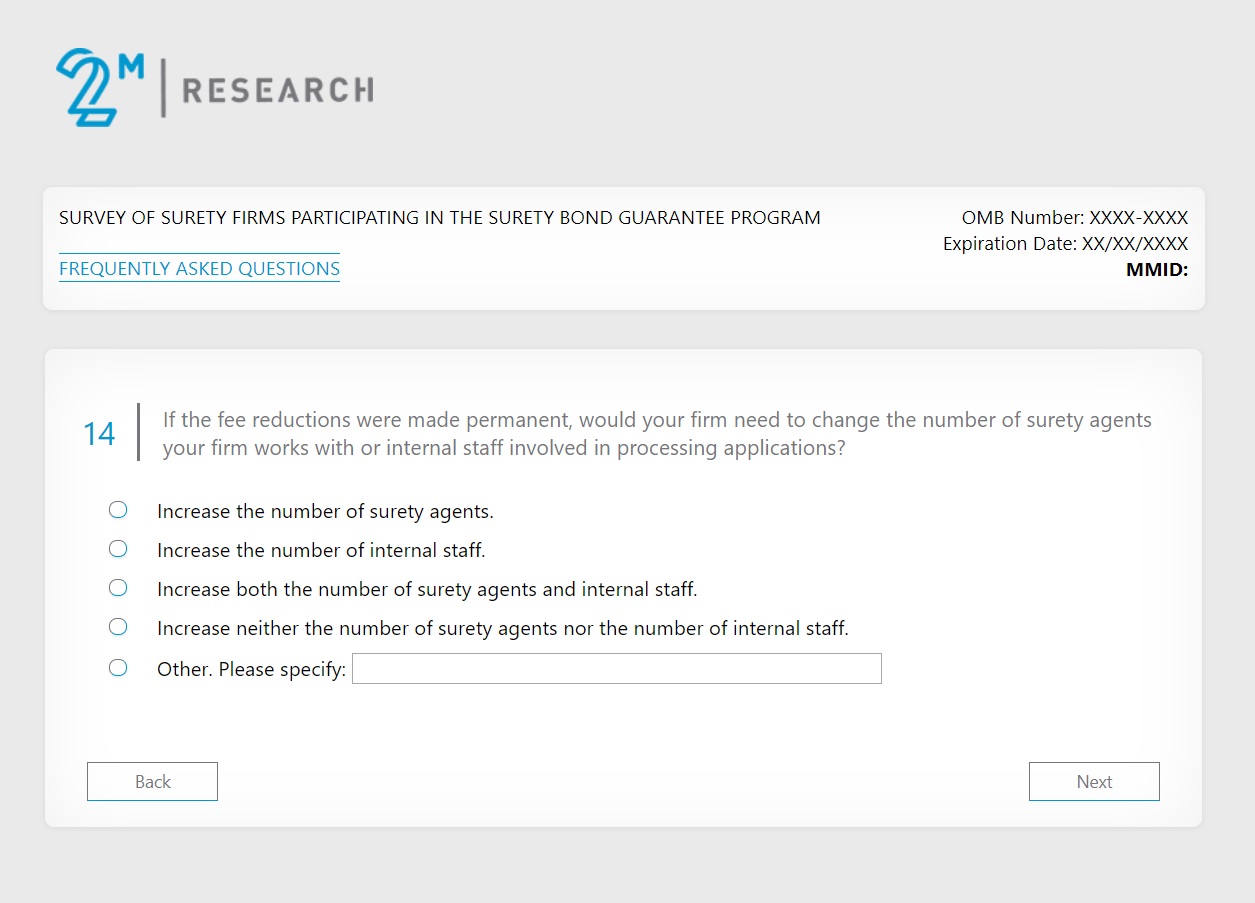Click the survey title heading text

pyautogui.click(x=440, y=218)
